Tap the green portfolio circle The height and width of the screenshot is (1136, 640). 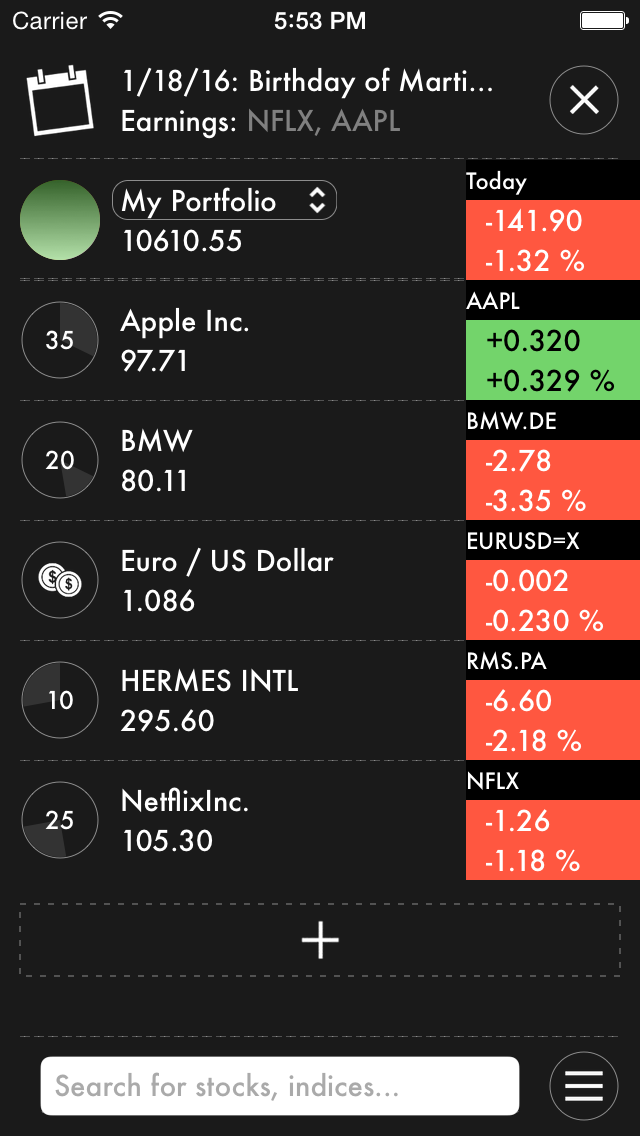tap(60, 220)
